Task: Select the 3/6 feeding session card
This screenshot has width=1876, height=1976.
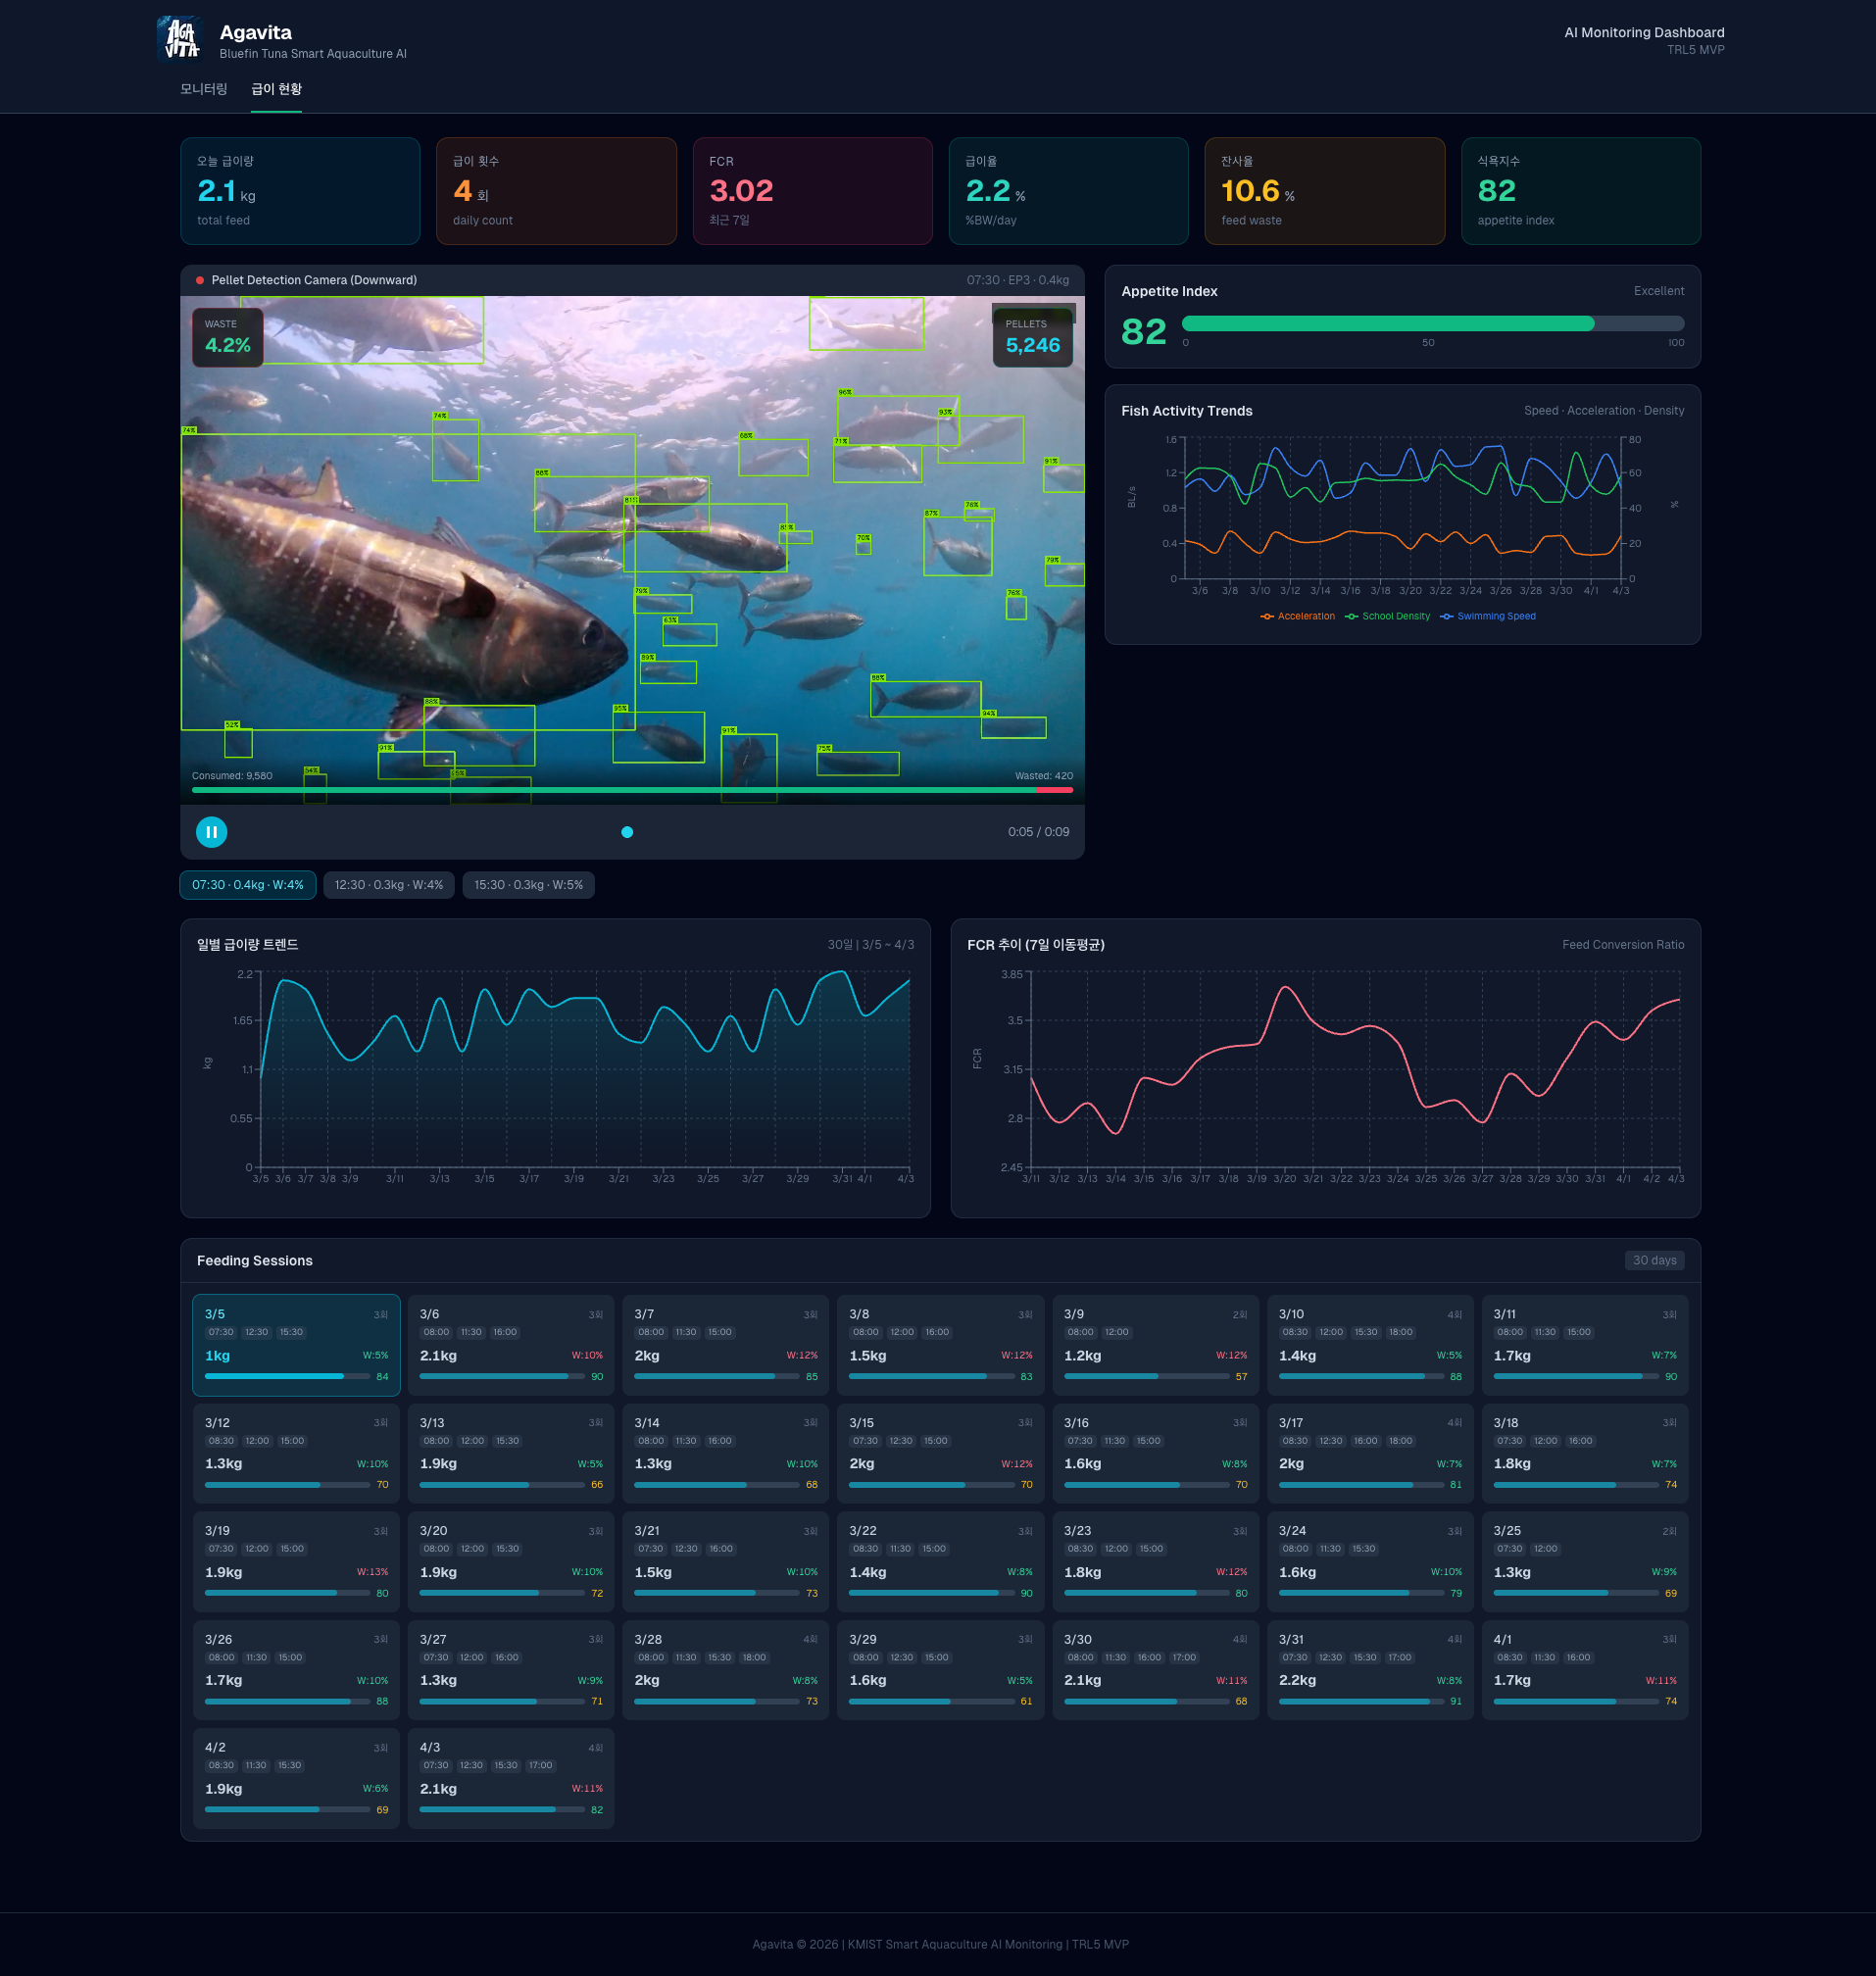Action: pyautogui.click(x=511, y=1345)
